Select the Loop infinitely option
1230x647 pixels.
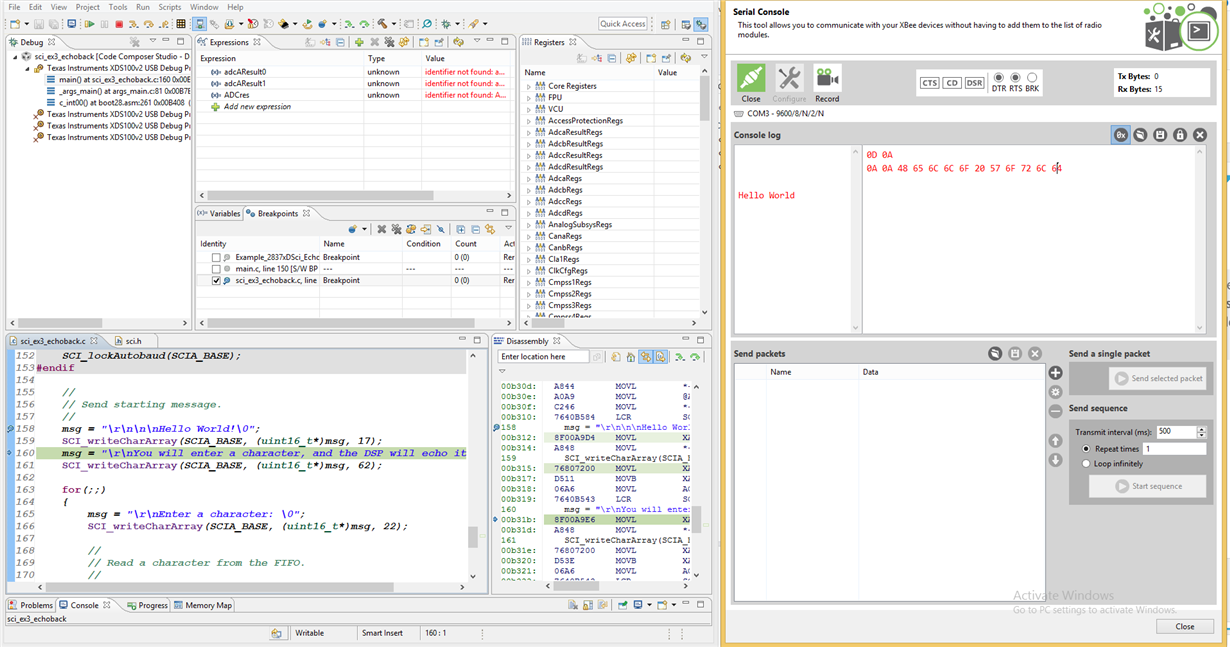coord(1086,463)
